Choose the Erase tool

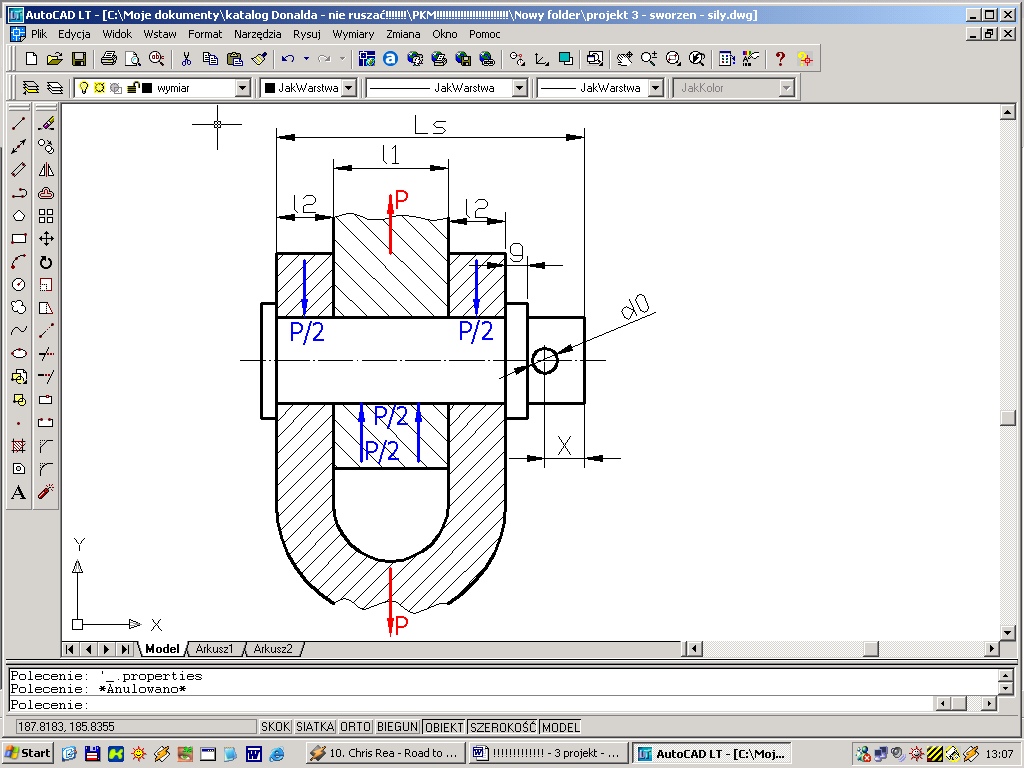(46, 123)
